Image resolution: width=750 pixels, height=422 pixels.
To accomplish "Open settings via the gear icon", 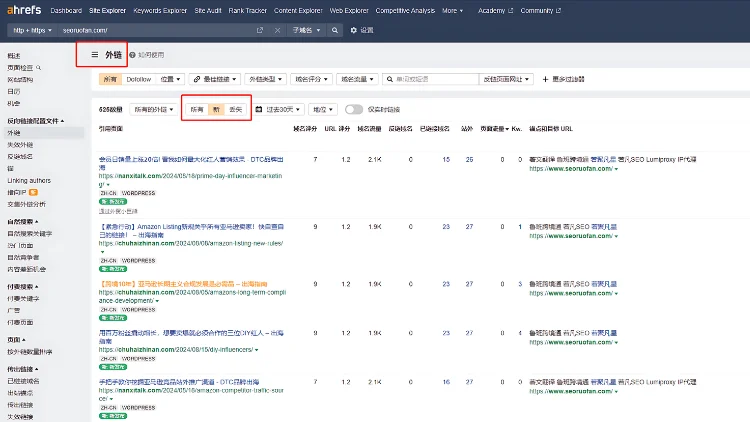I will pos(353,30).
